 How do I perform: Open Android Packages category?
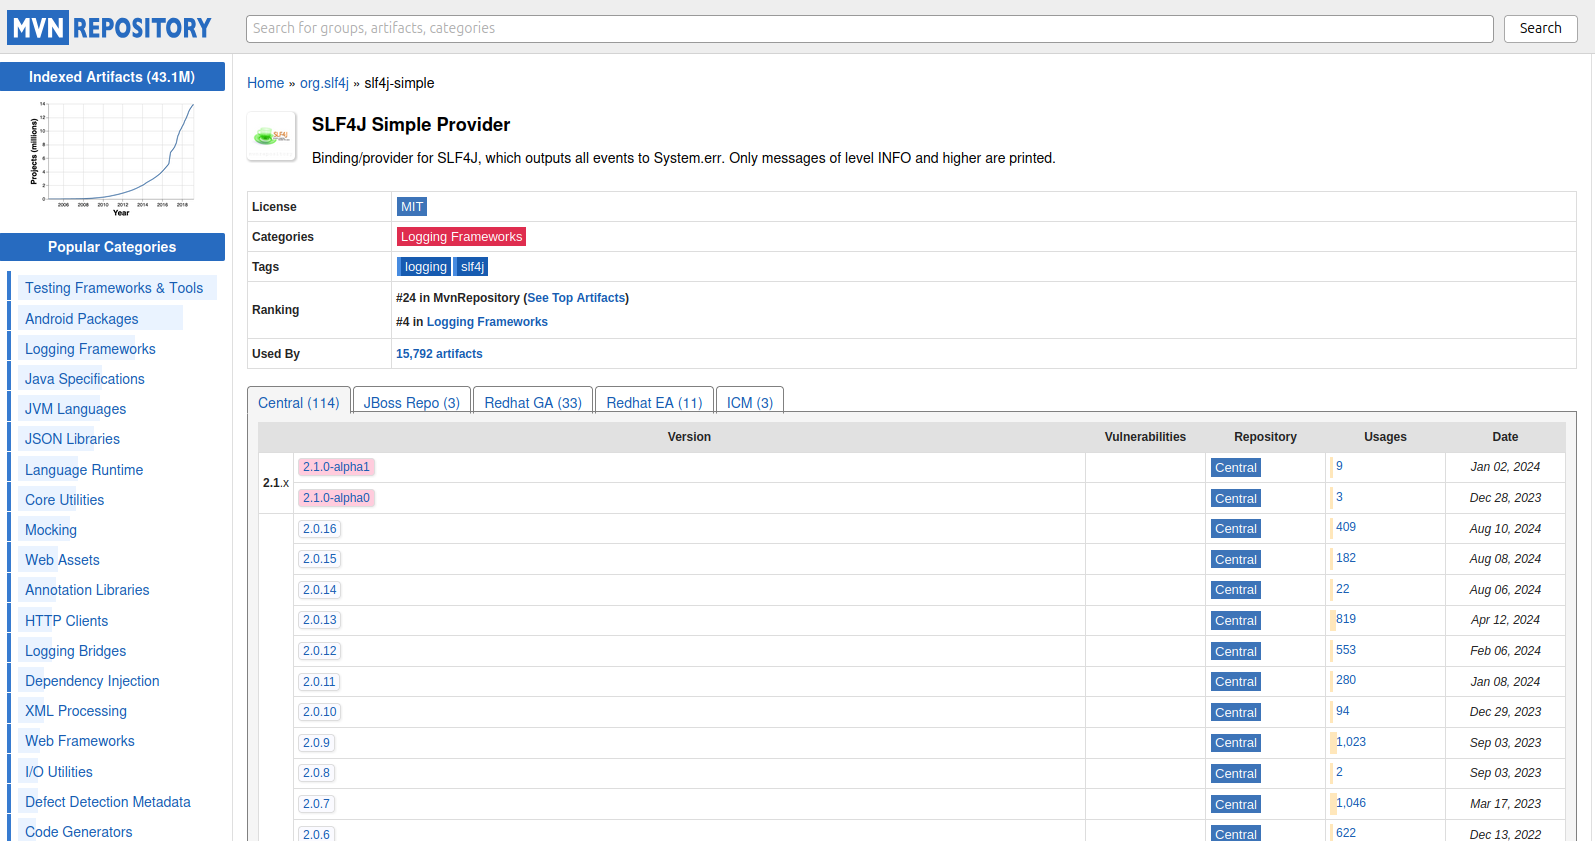(x=82, y=319)
